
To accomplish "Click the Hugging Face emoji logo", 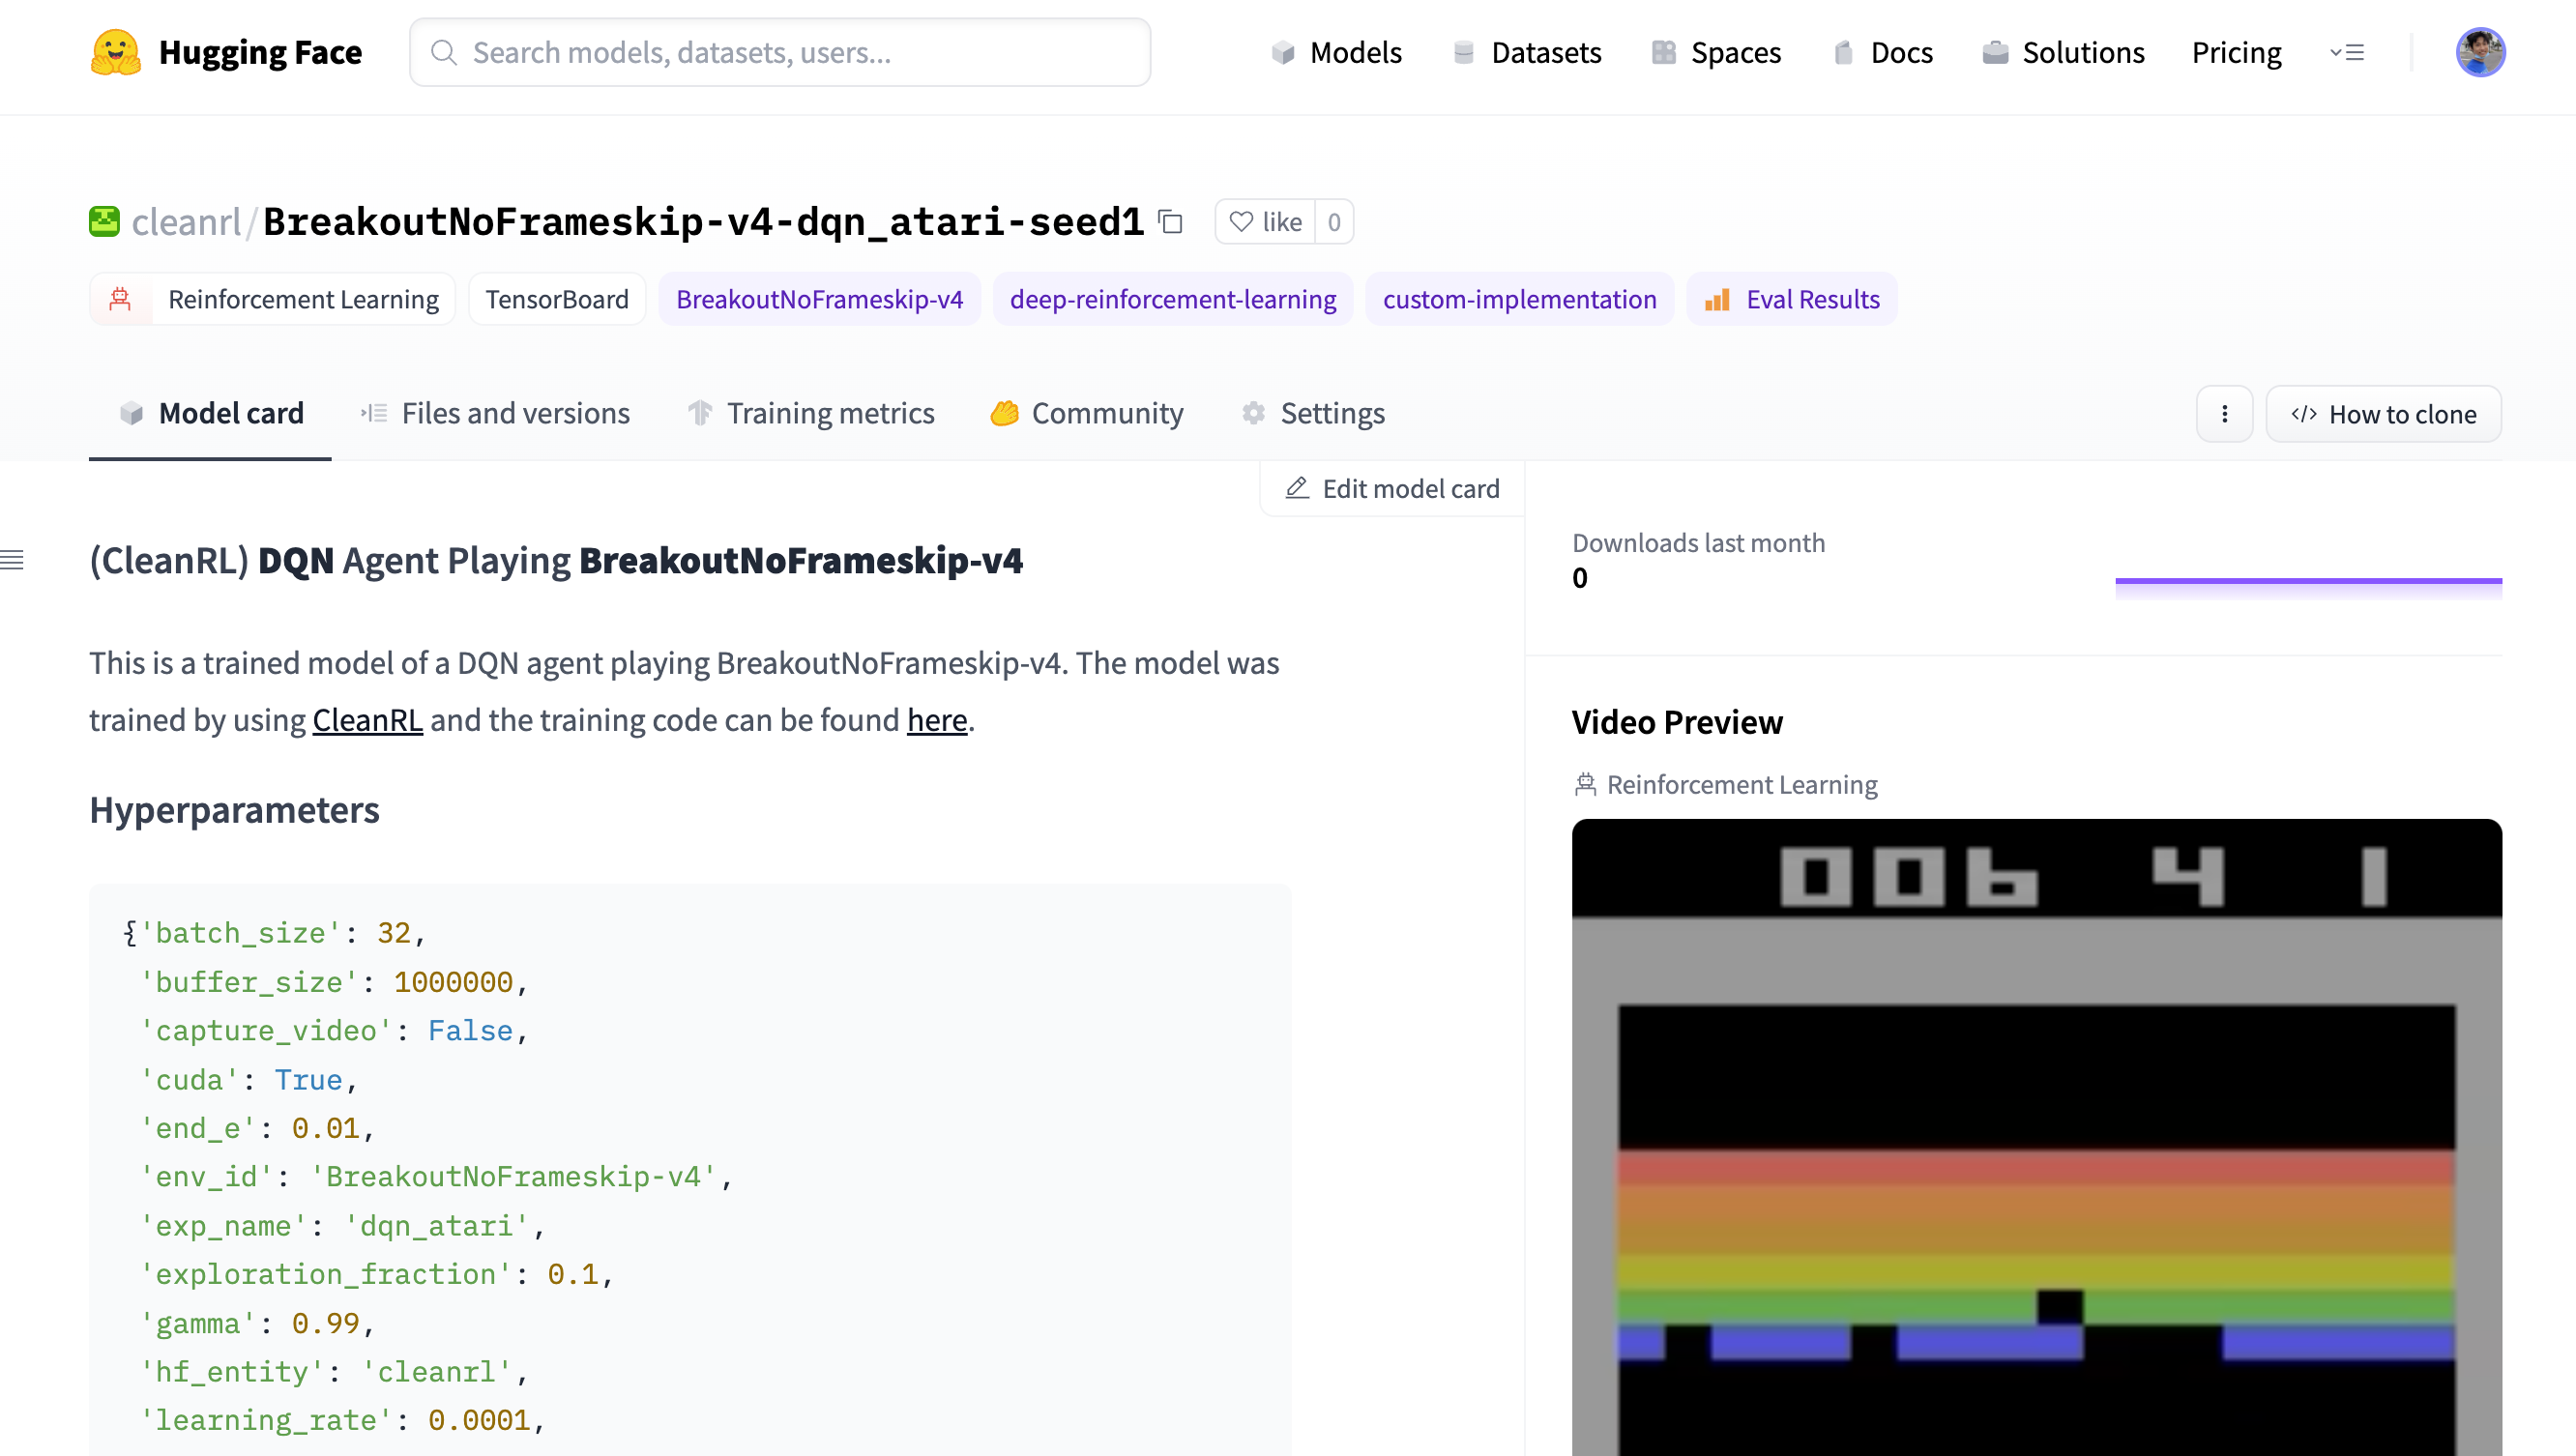I will pyautogui.click(x=115, y=52).
